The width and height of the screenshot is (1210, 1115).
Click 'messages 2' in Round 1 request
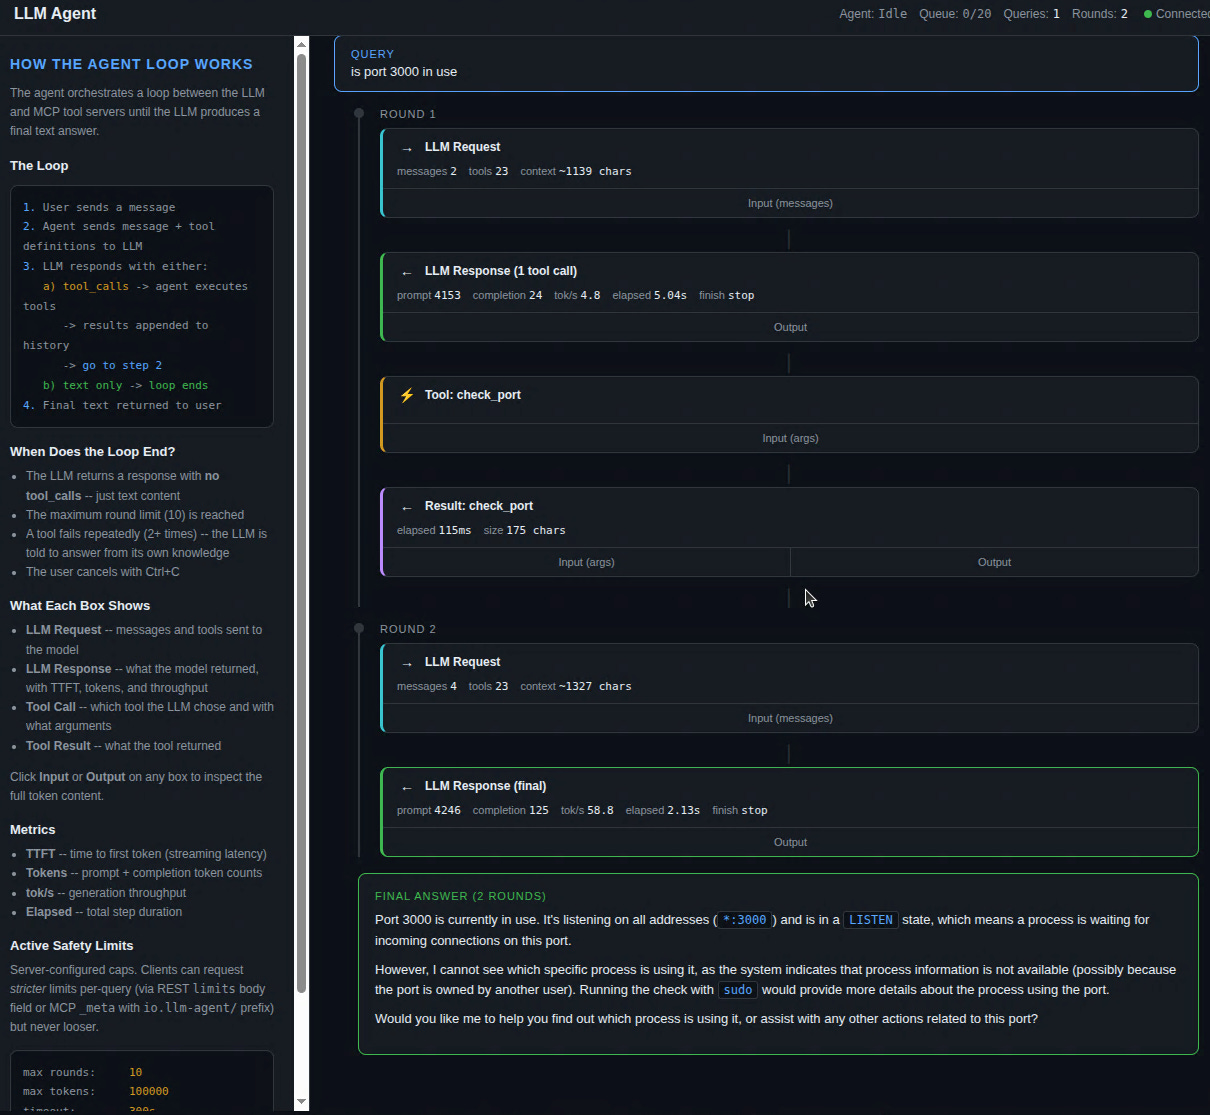coord(427,171)
